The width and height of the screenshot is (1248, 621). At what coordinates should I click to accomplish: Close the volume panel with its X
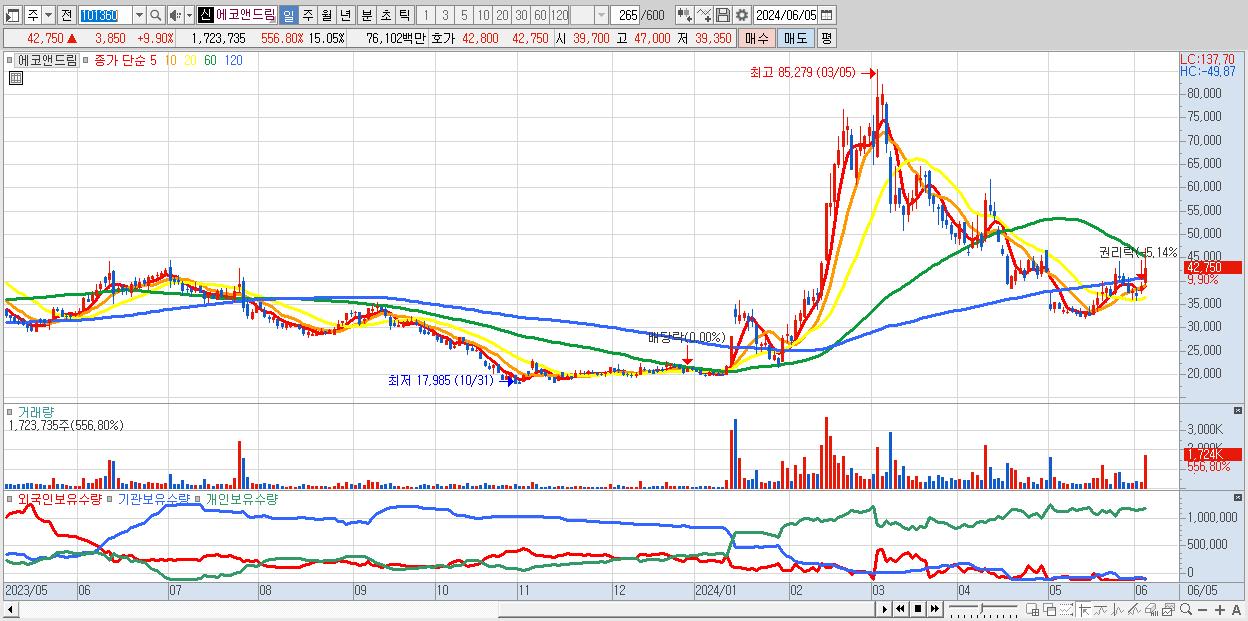point(1239,411)
